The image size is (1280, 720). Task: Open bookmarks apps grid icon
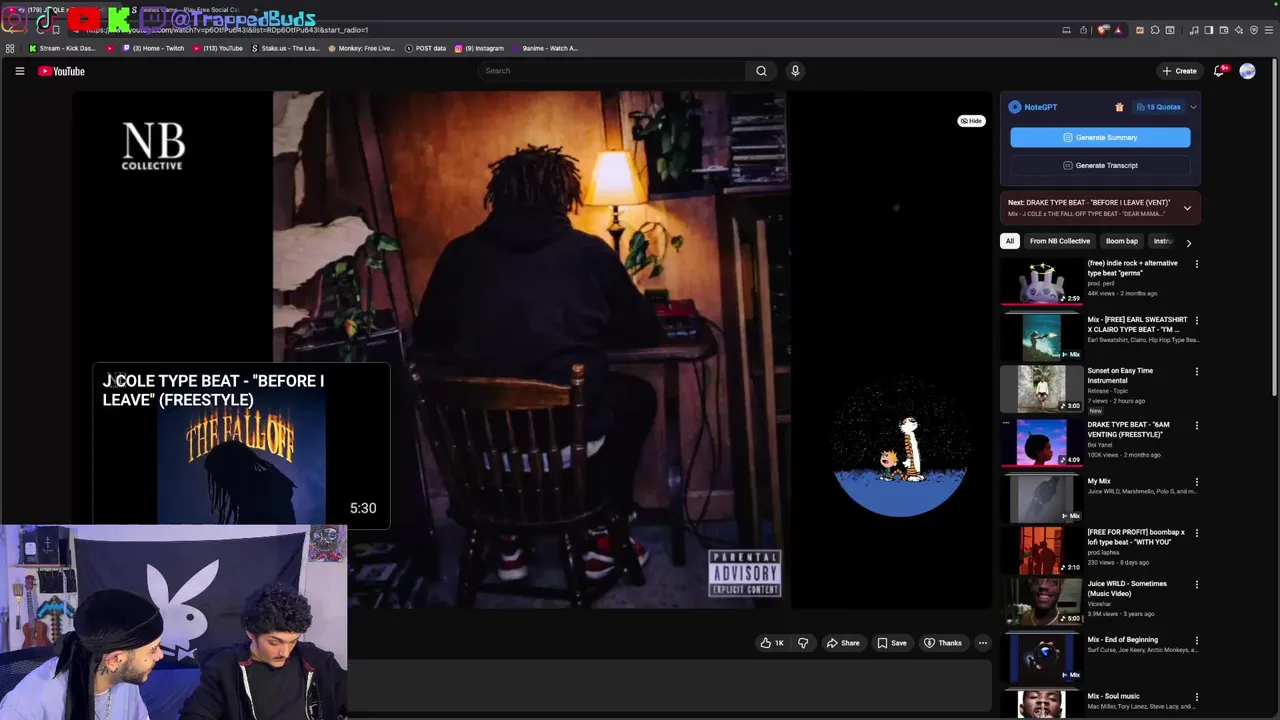tap(10, 48)
